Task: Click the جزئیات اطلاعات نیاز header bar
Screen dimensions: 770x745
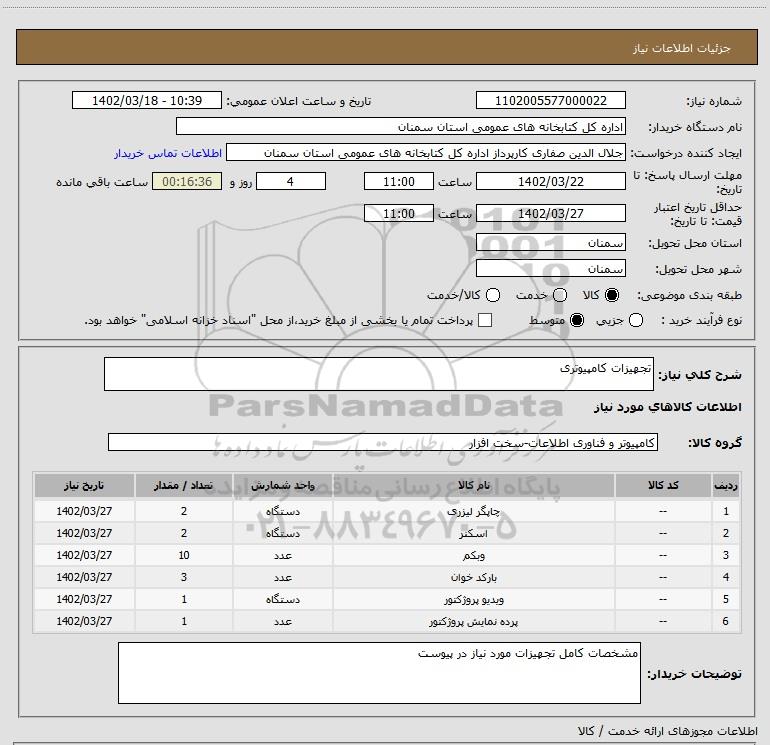Action: (386, 47)
